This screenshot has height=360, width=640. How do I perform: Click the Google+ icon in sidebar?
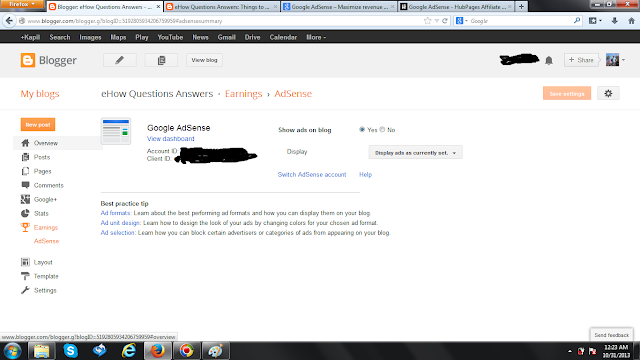pos(25,199)
